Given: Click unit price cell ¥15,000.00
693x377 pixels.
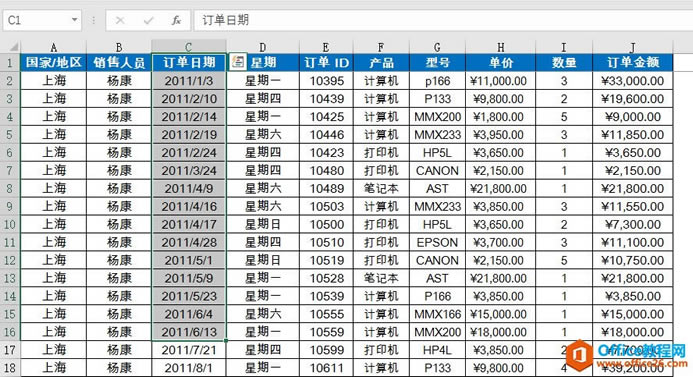Looking at the screenshot, I should pyautogui.click(x=500, y=314).
